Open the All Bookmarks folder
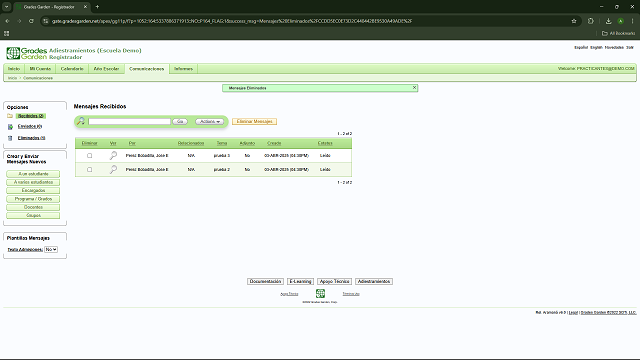This screenshot has width=640, height=360. tap(618, 33)
